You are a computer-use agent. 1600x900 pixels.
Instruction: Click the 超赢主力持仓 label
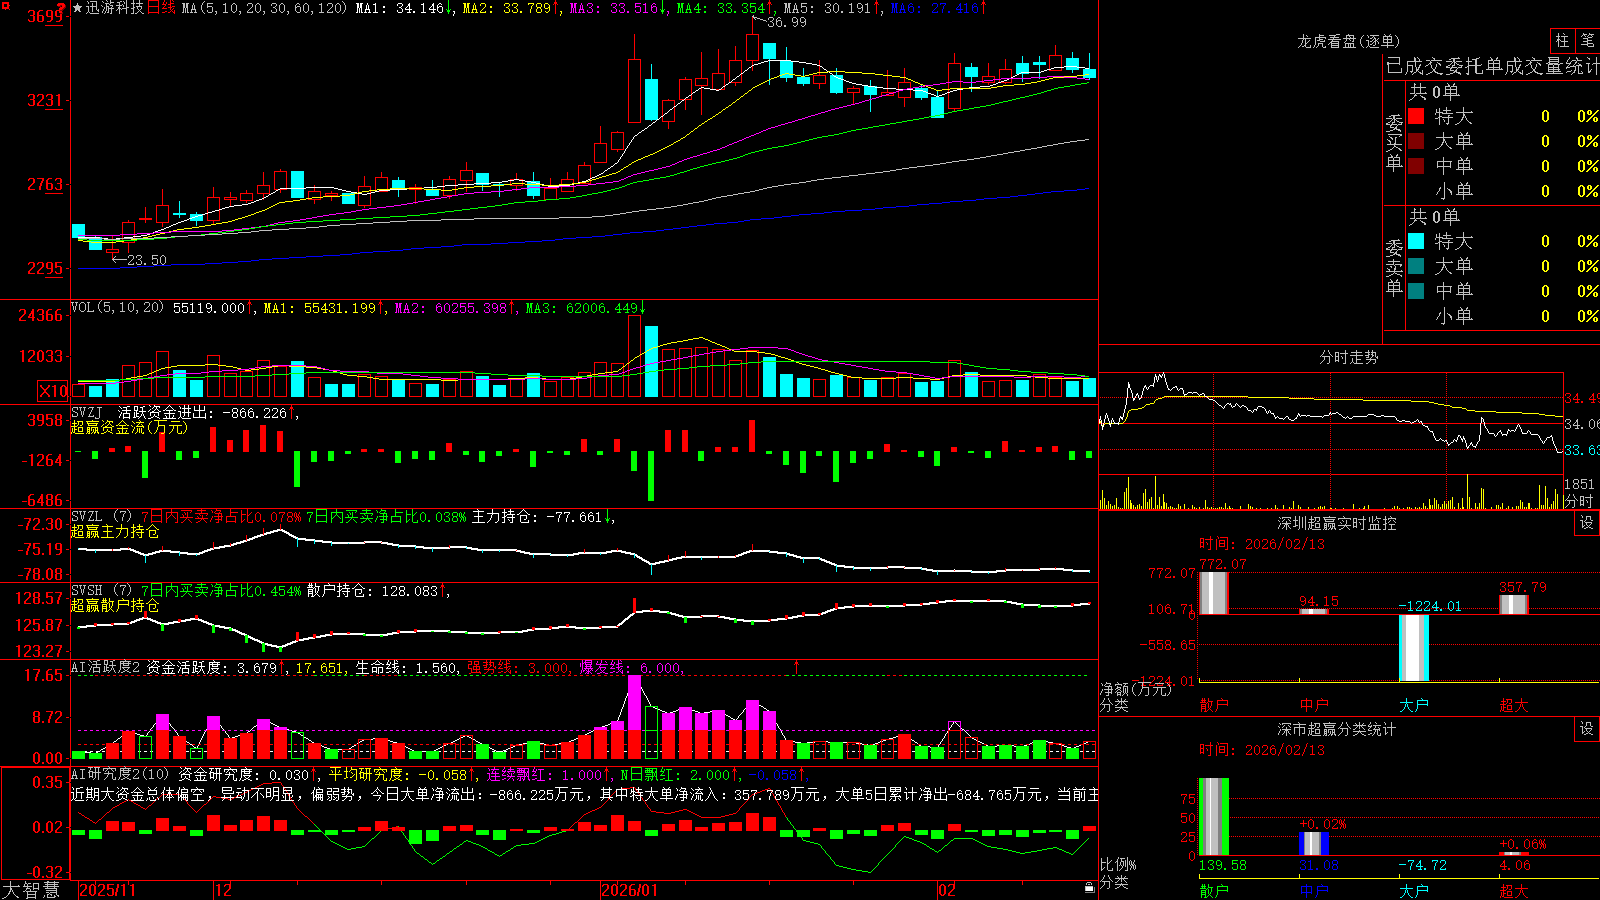[115, 532]
